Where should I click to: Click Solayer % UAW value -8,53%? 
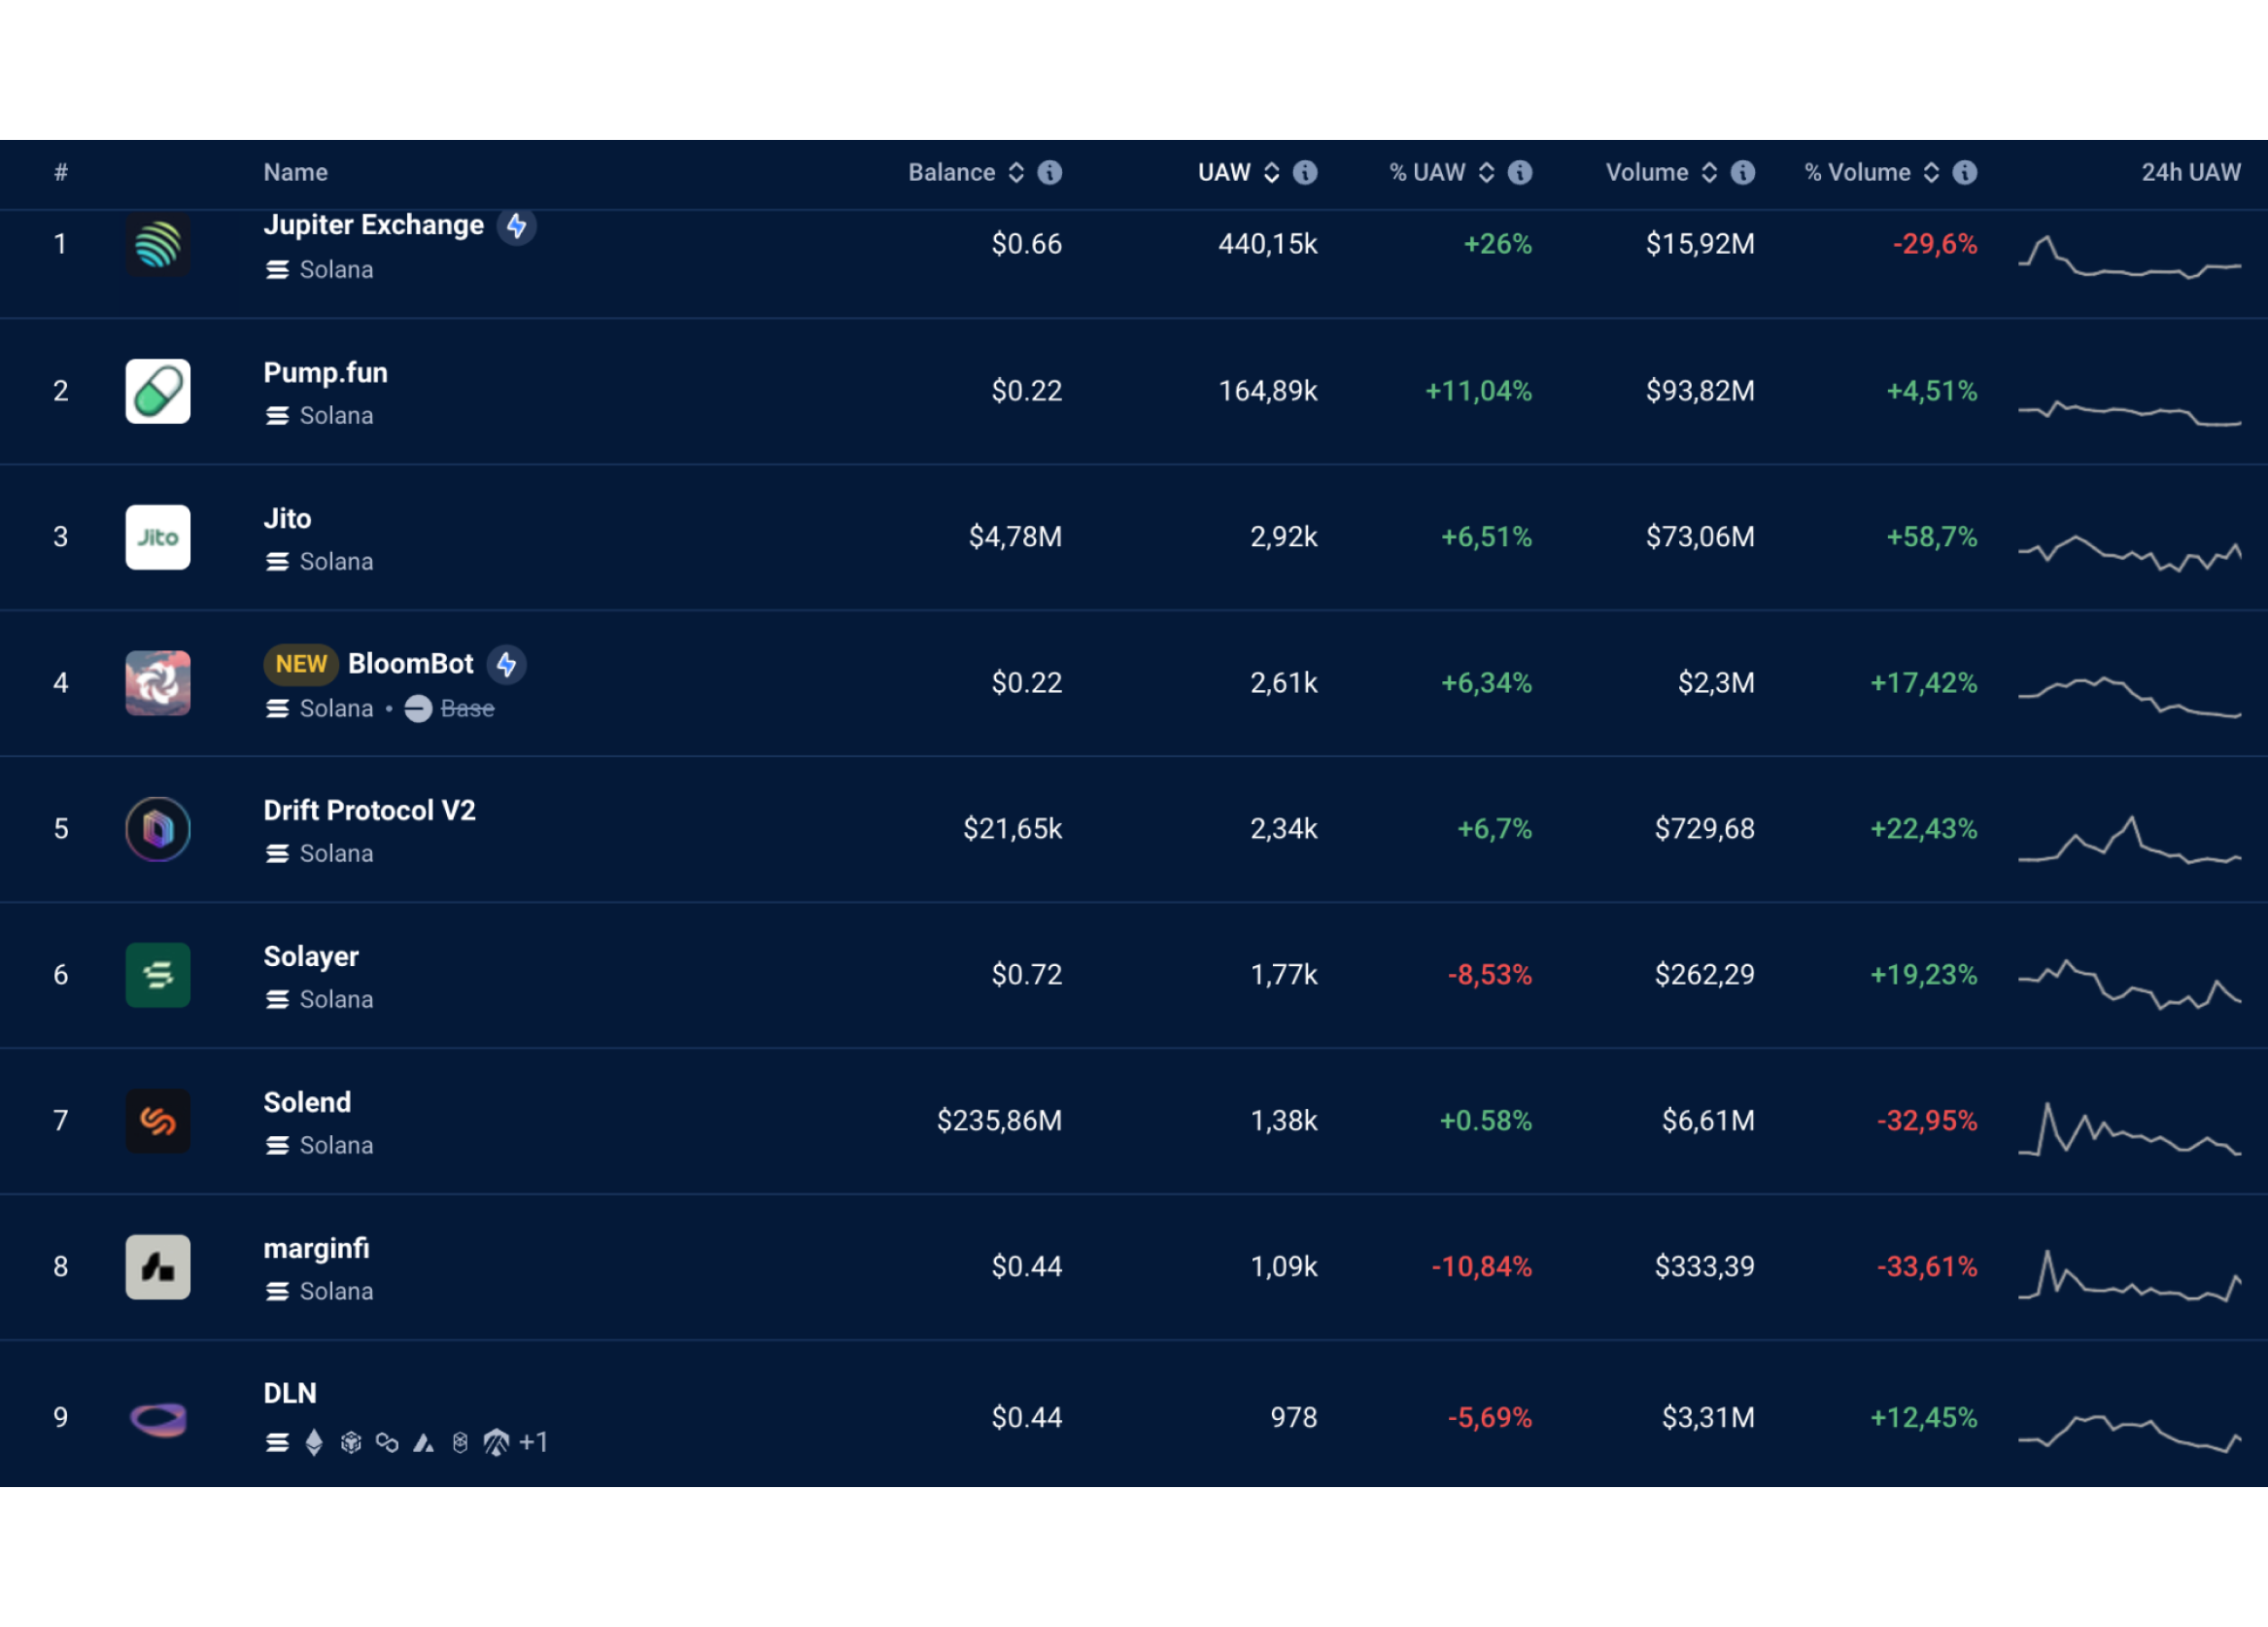point(1489,975)
